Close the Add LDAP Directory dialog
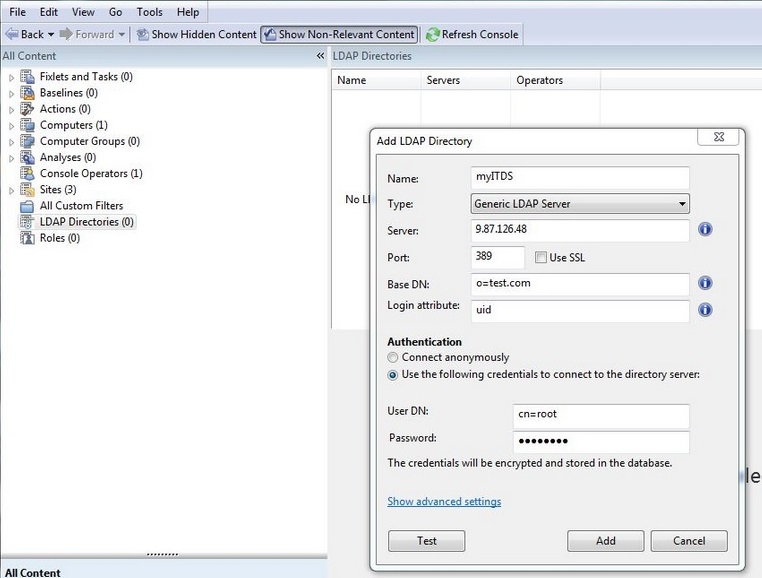The height and width of the screenshot is (578, 762). (x=718, y=137)
